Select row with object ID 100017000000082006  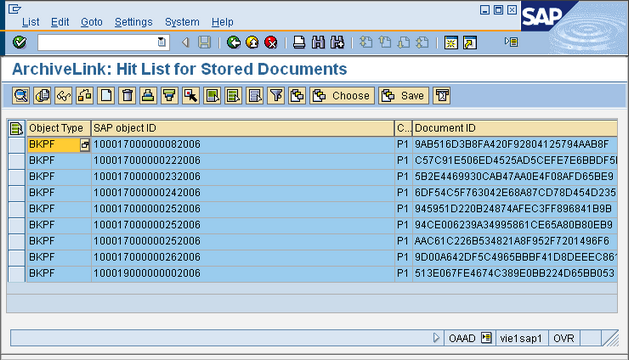16,145
